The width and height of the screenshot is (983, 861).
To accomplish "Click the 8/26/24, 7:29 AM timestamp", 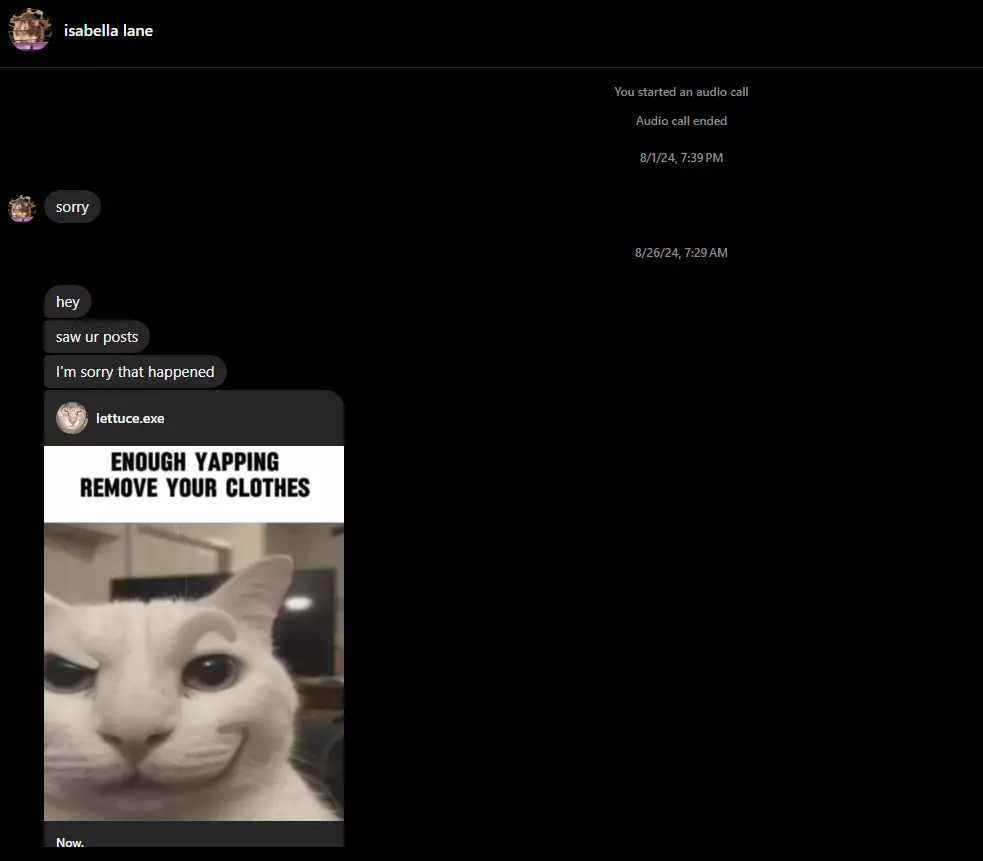I will pyautogui.click(x=681, y=253).
